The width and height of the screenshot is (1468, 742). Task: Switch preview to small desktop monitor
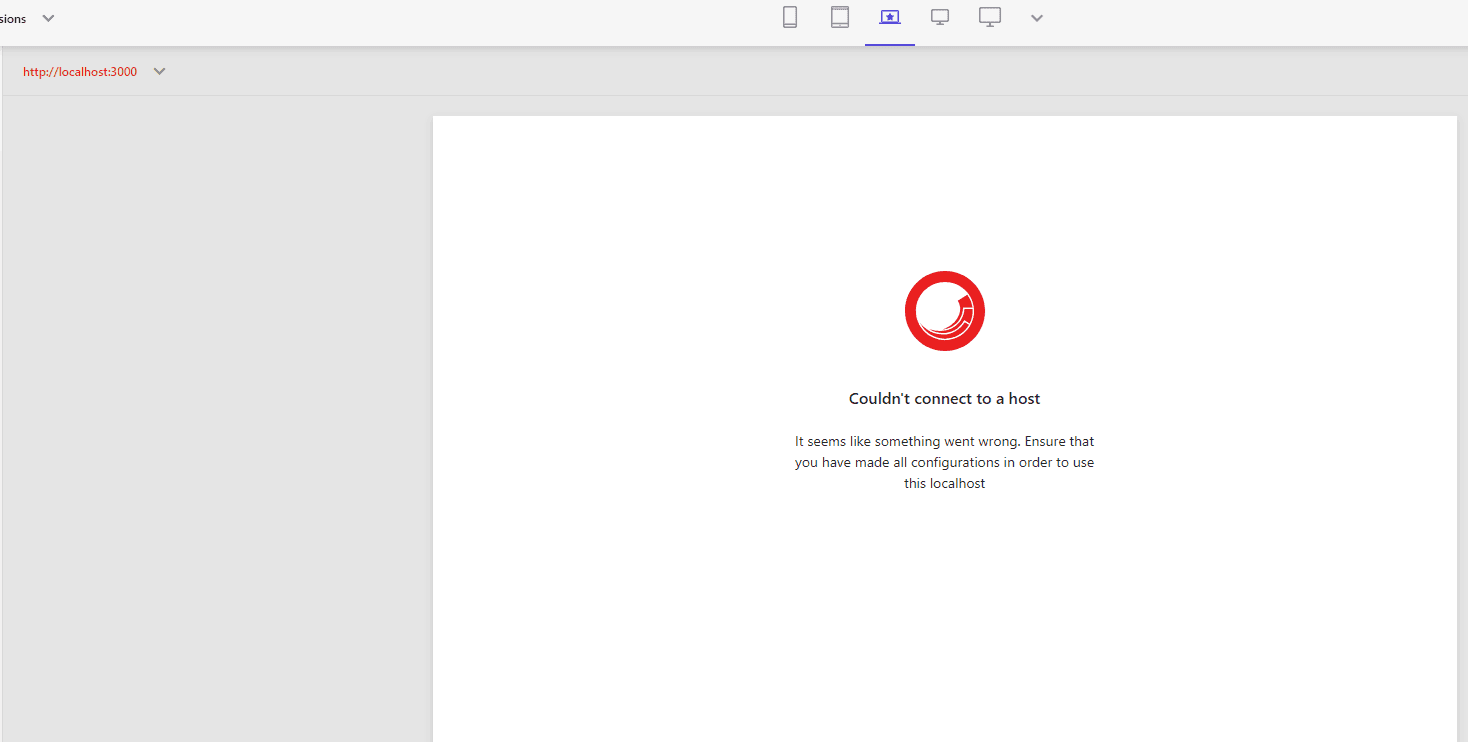(x=940, y=17)
